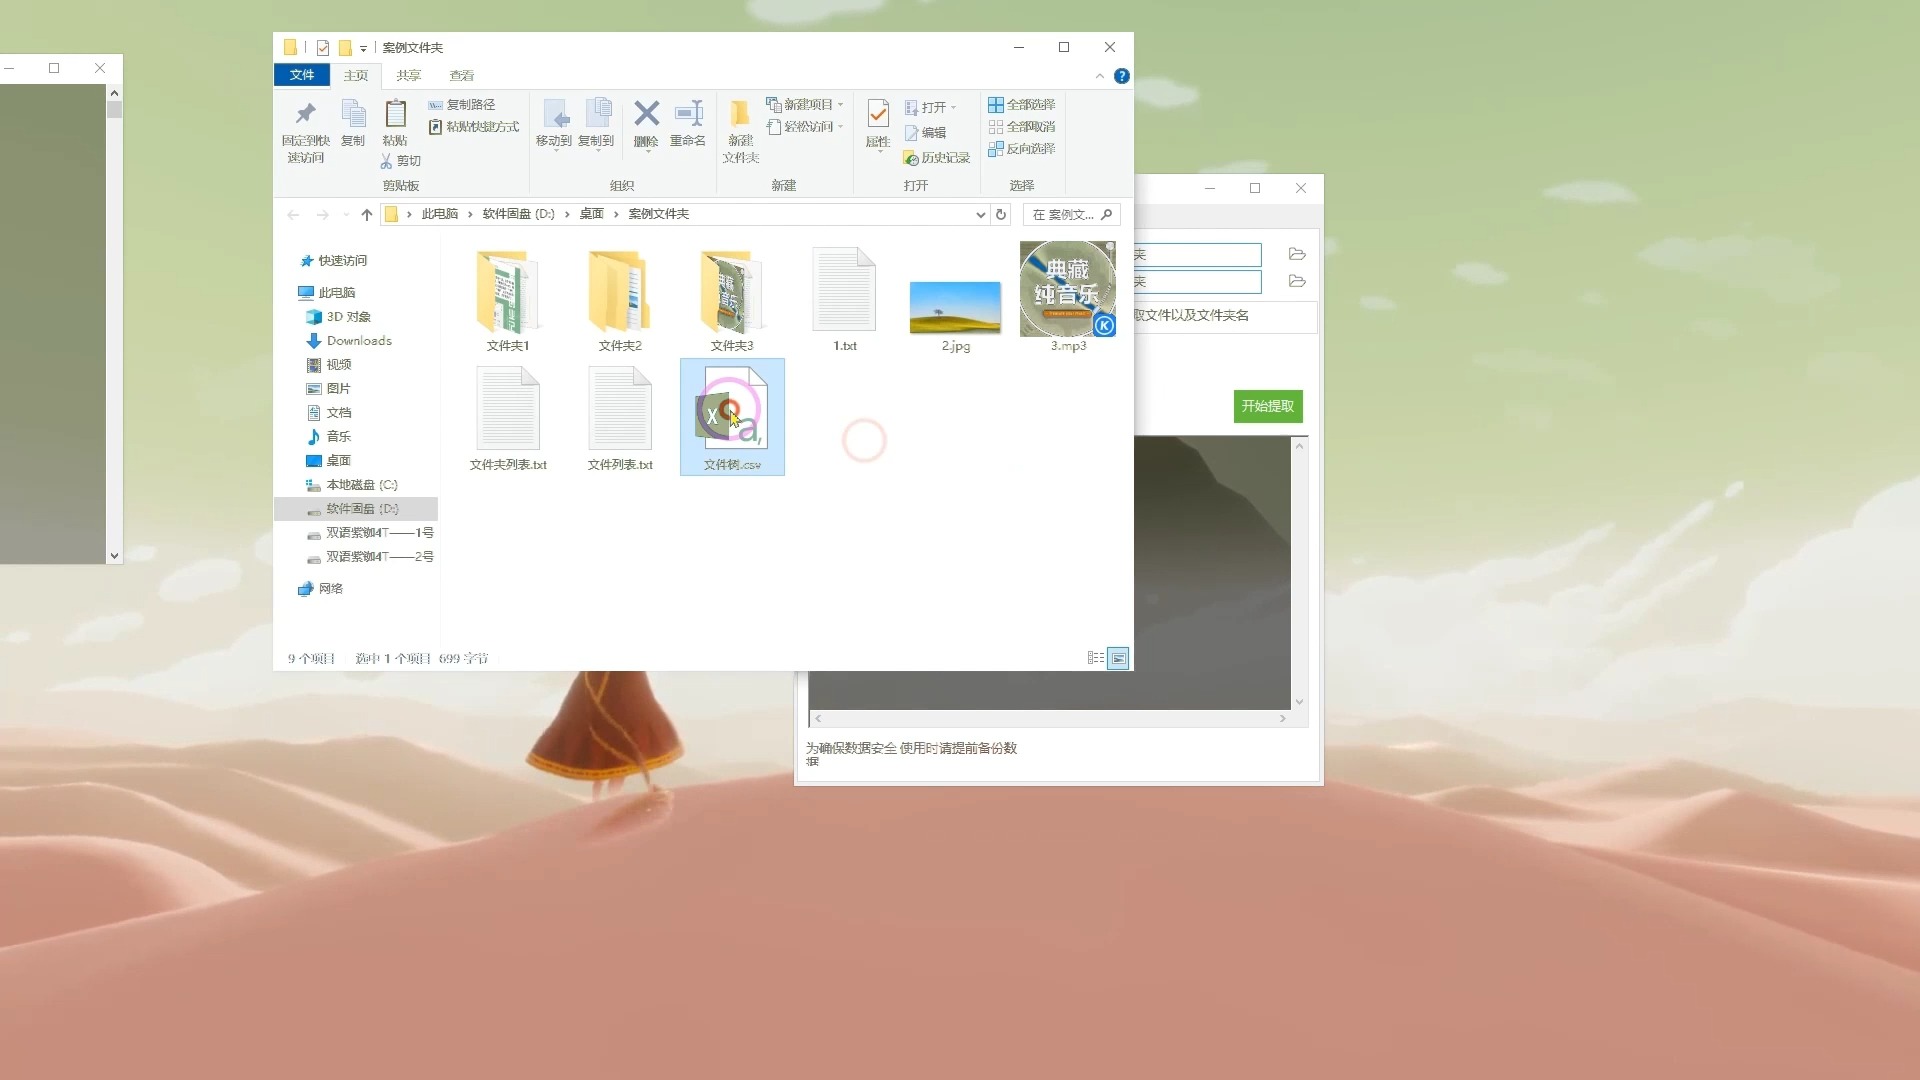Click the Forward navigation arrow
The width and height of the screenshot is (1920, 1080).
(322, 215)
